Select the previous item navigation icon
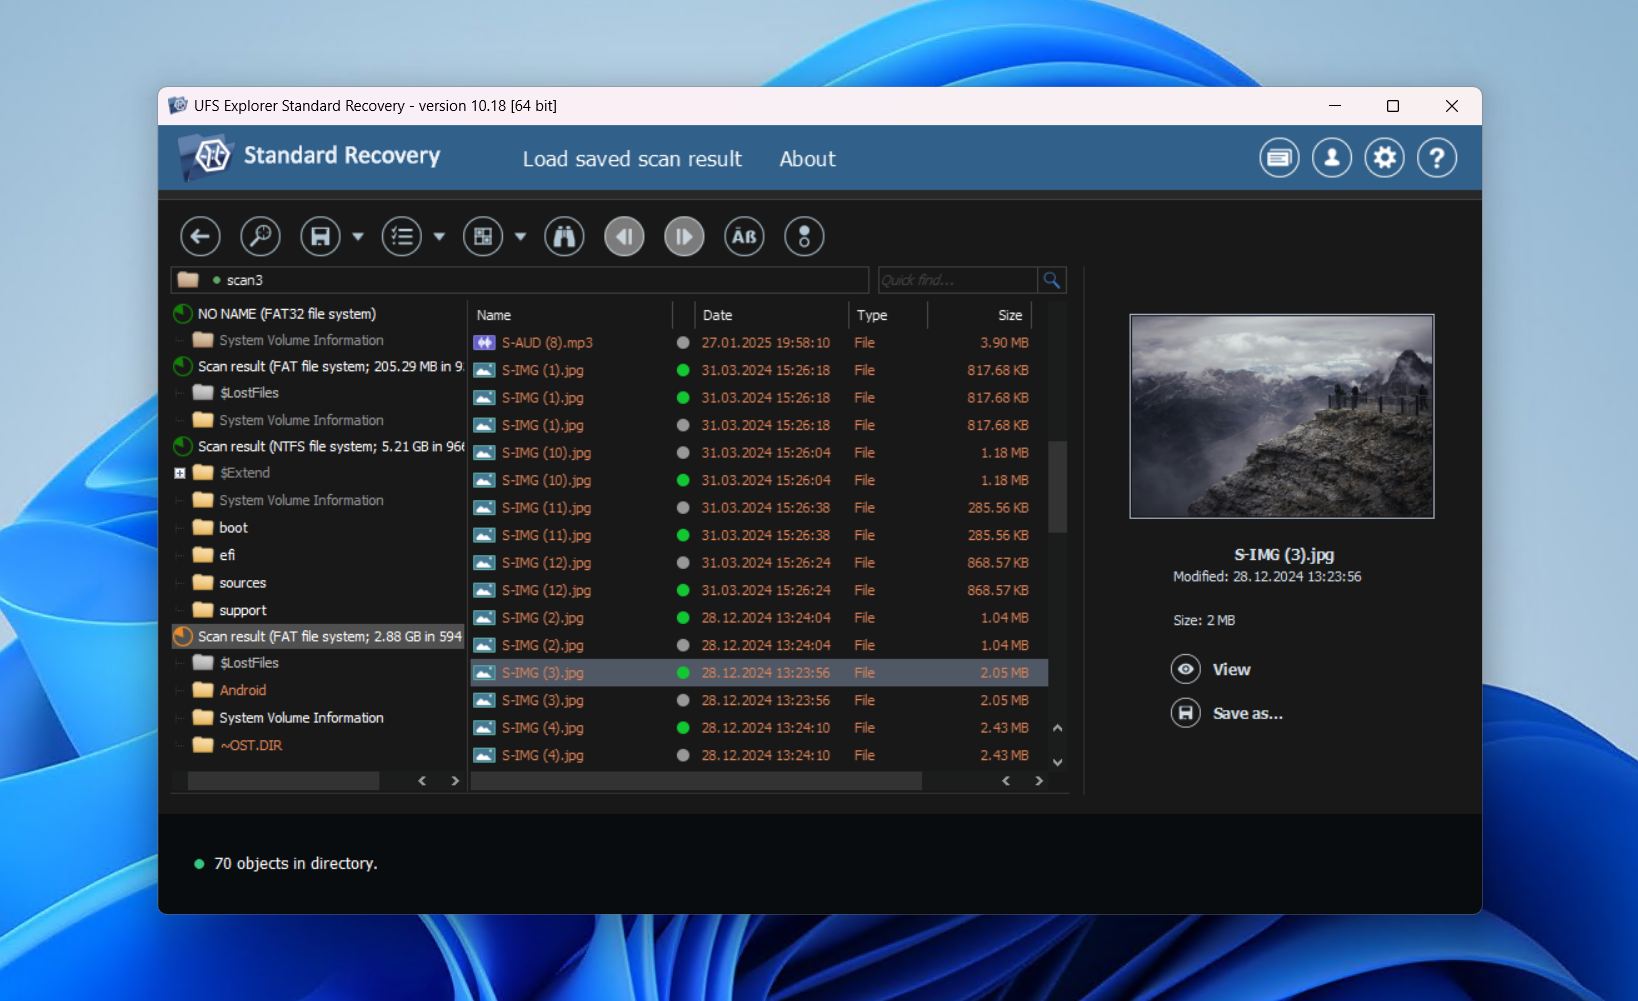The image size is (1638, 1001). 624,236
